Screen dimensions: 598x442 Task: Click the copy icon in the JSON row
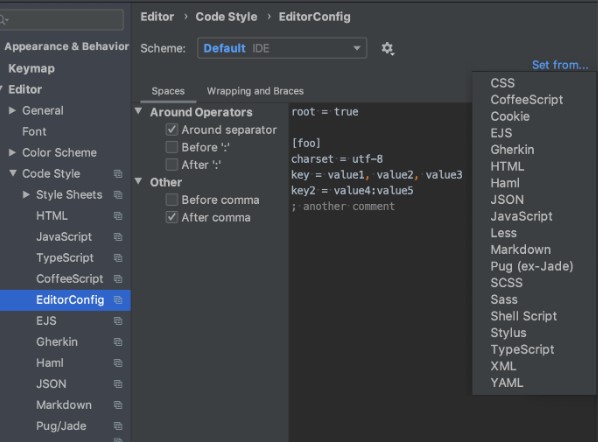[x=118, y=384]
